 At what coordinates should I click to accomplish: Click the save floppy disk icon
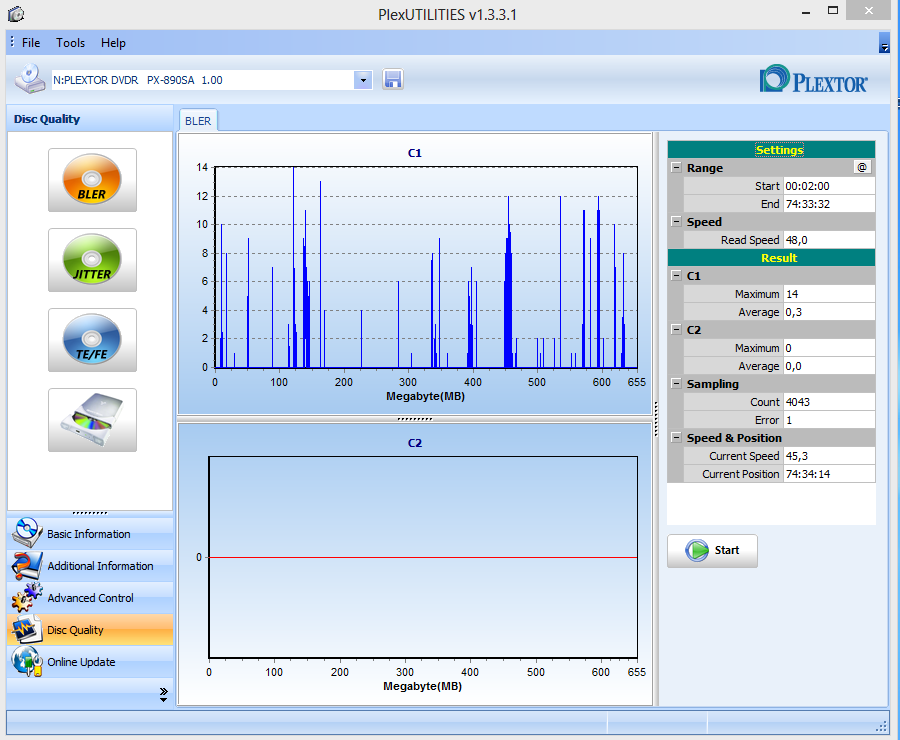click(393, 79)
